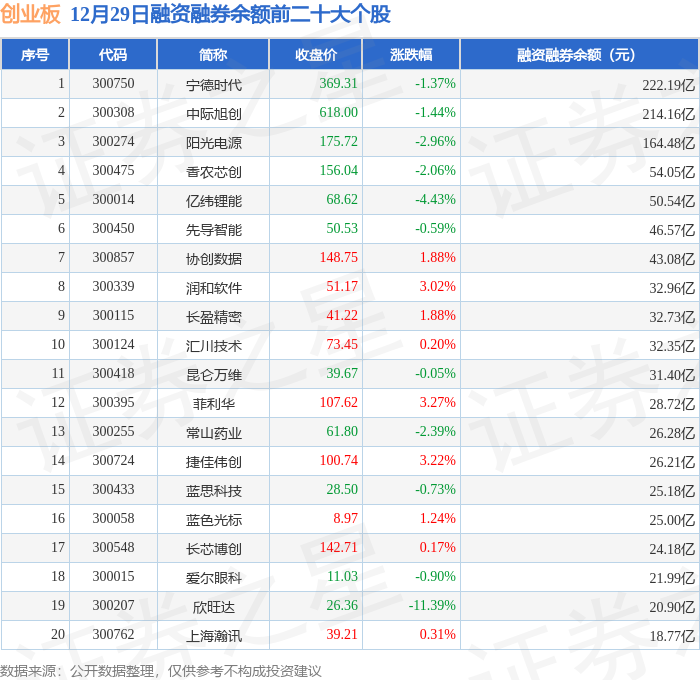Click closing price 51.17
This screenshot has height=680, width=700.
point(342,287)
